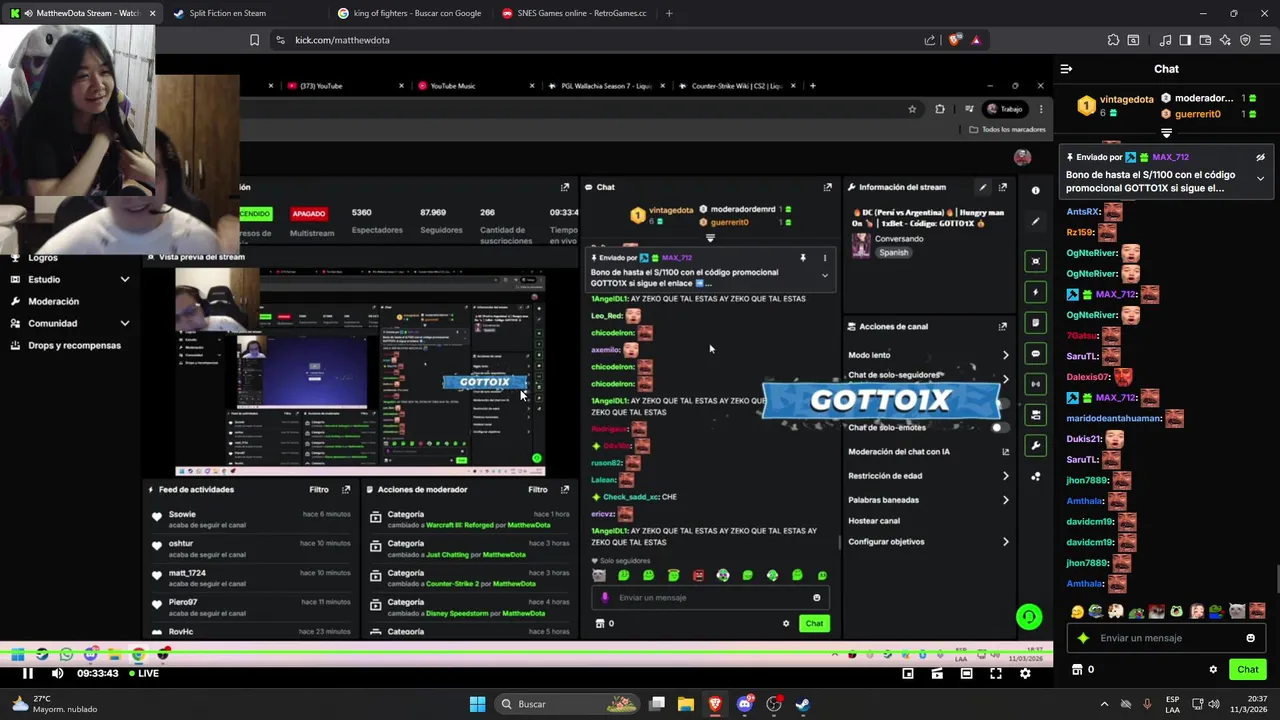1280x720 pixels.
Task: Expand pinned message from MAX_712
Action: [x=1260, y=179]
